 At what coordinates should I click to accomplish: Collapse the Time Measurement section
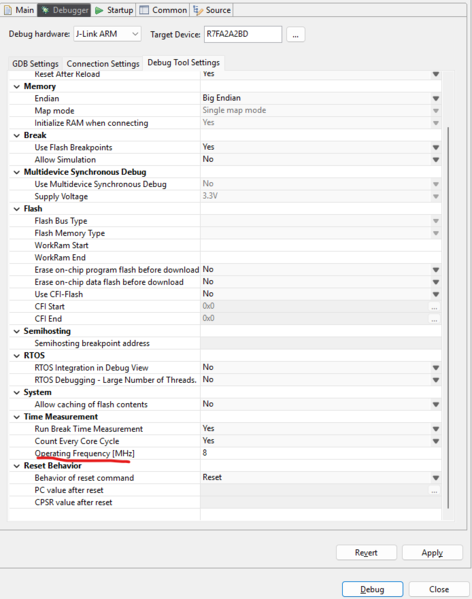click(x=16, y=417)
